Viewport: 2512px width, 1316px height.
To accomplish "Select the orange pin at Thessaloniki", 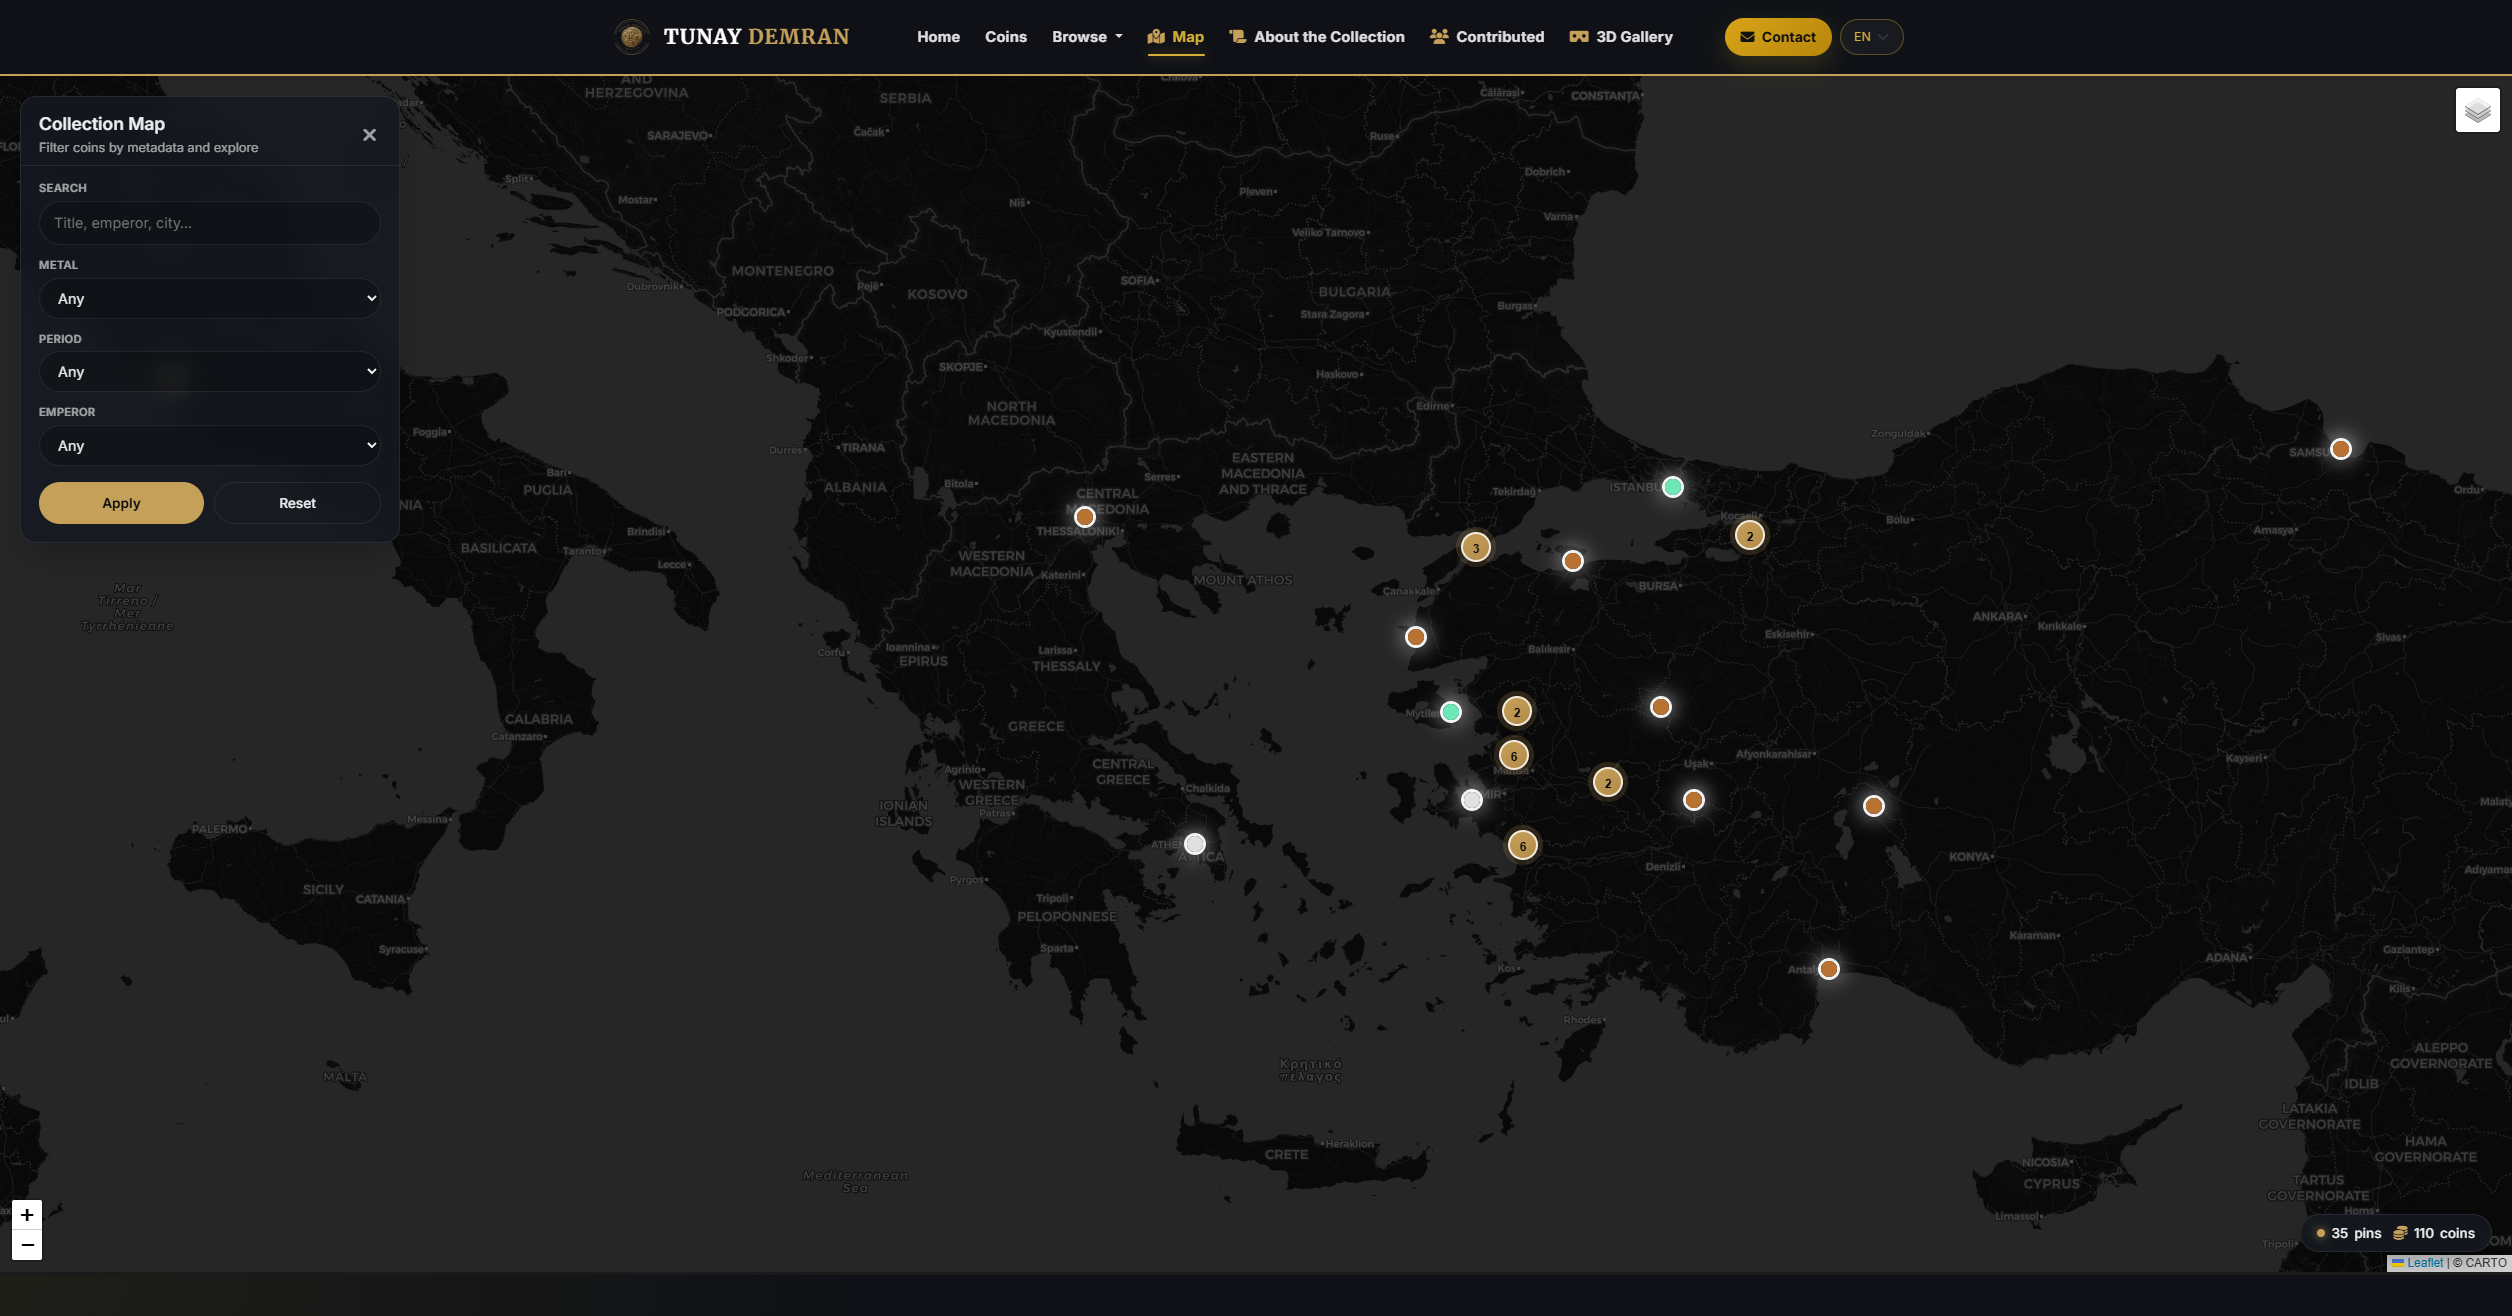I will [1084, 517].
